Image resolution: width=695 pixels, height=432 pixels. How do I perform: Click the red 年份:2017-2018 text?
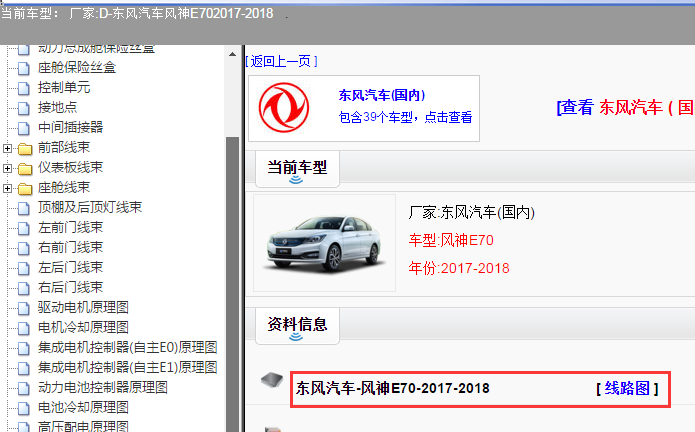[x=459, y=269]
